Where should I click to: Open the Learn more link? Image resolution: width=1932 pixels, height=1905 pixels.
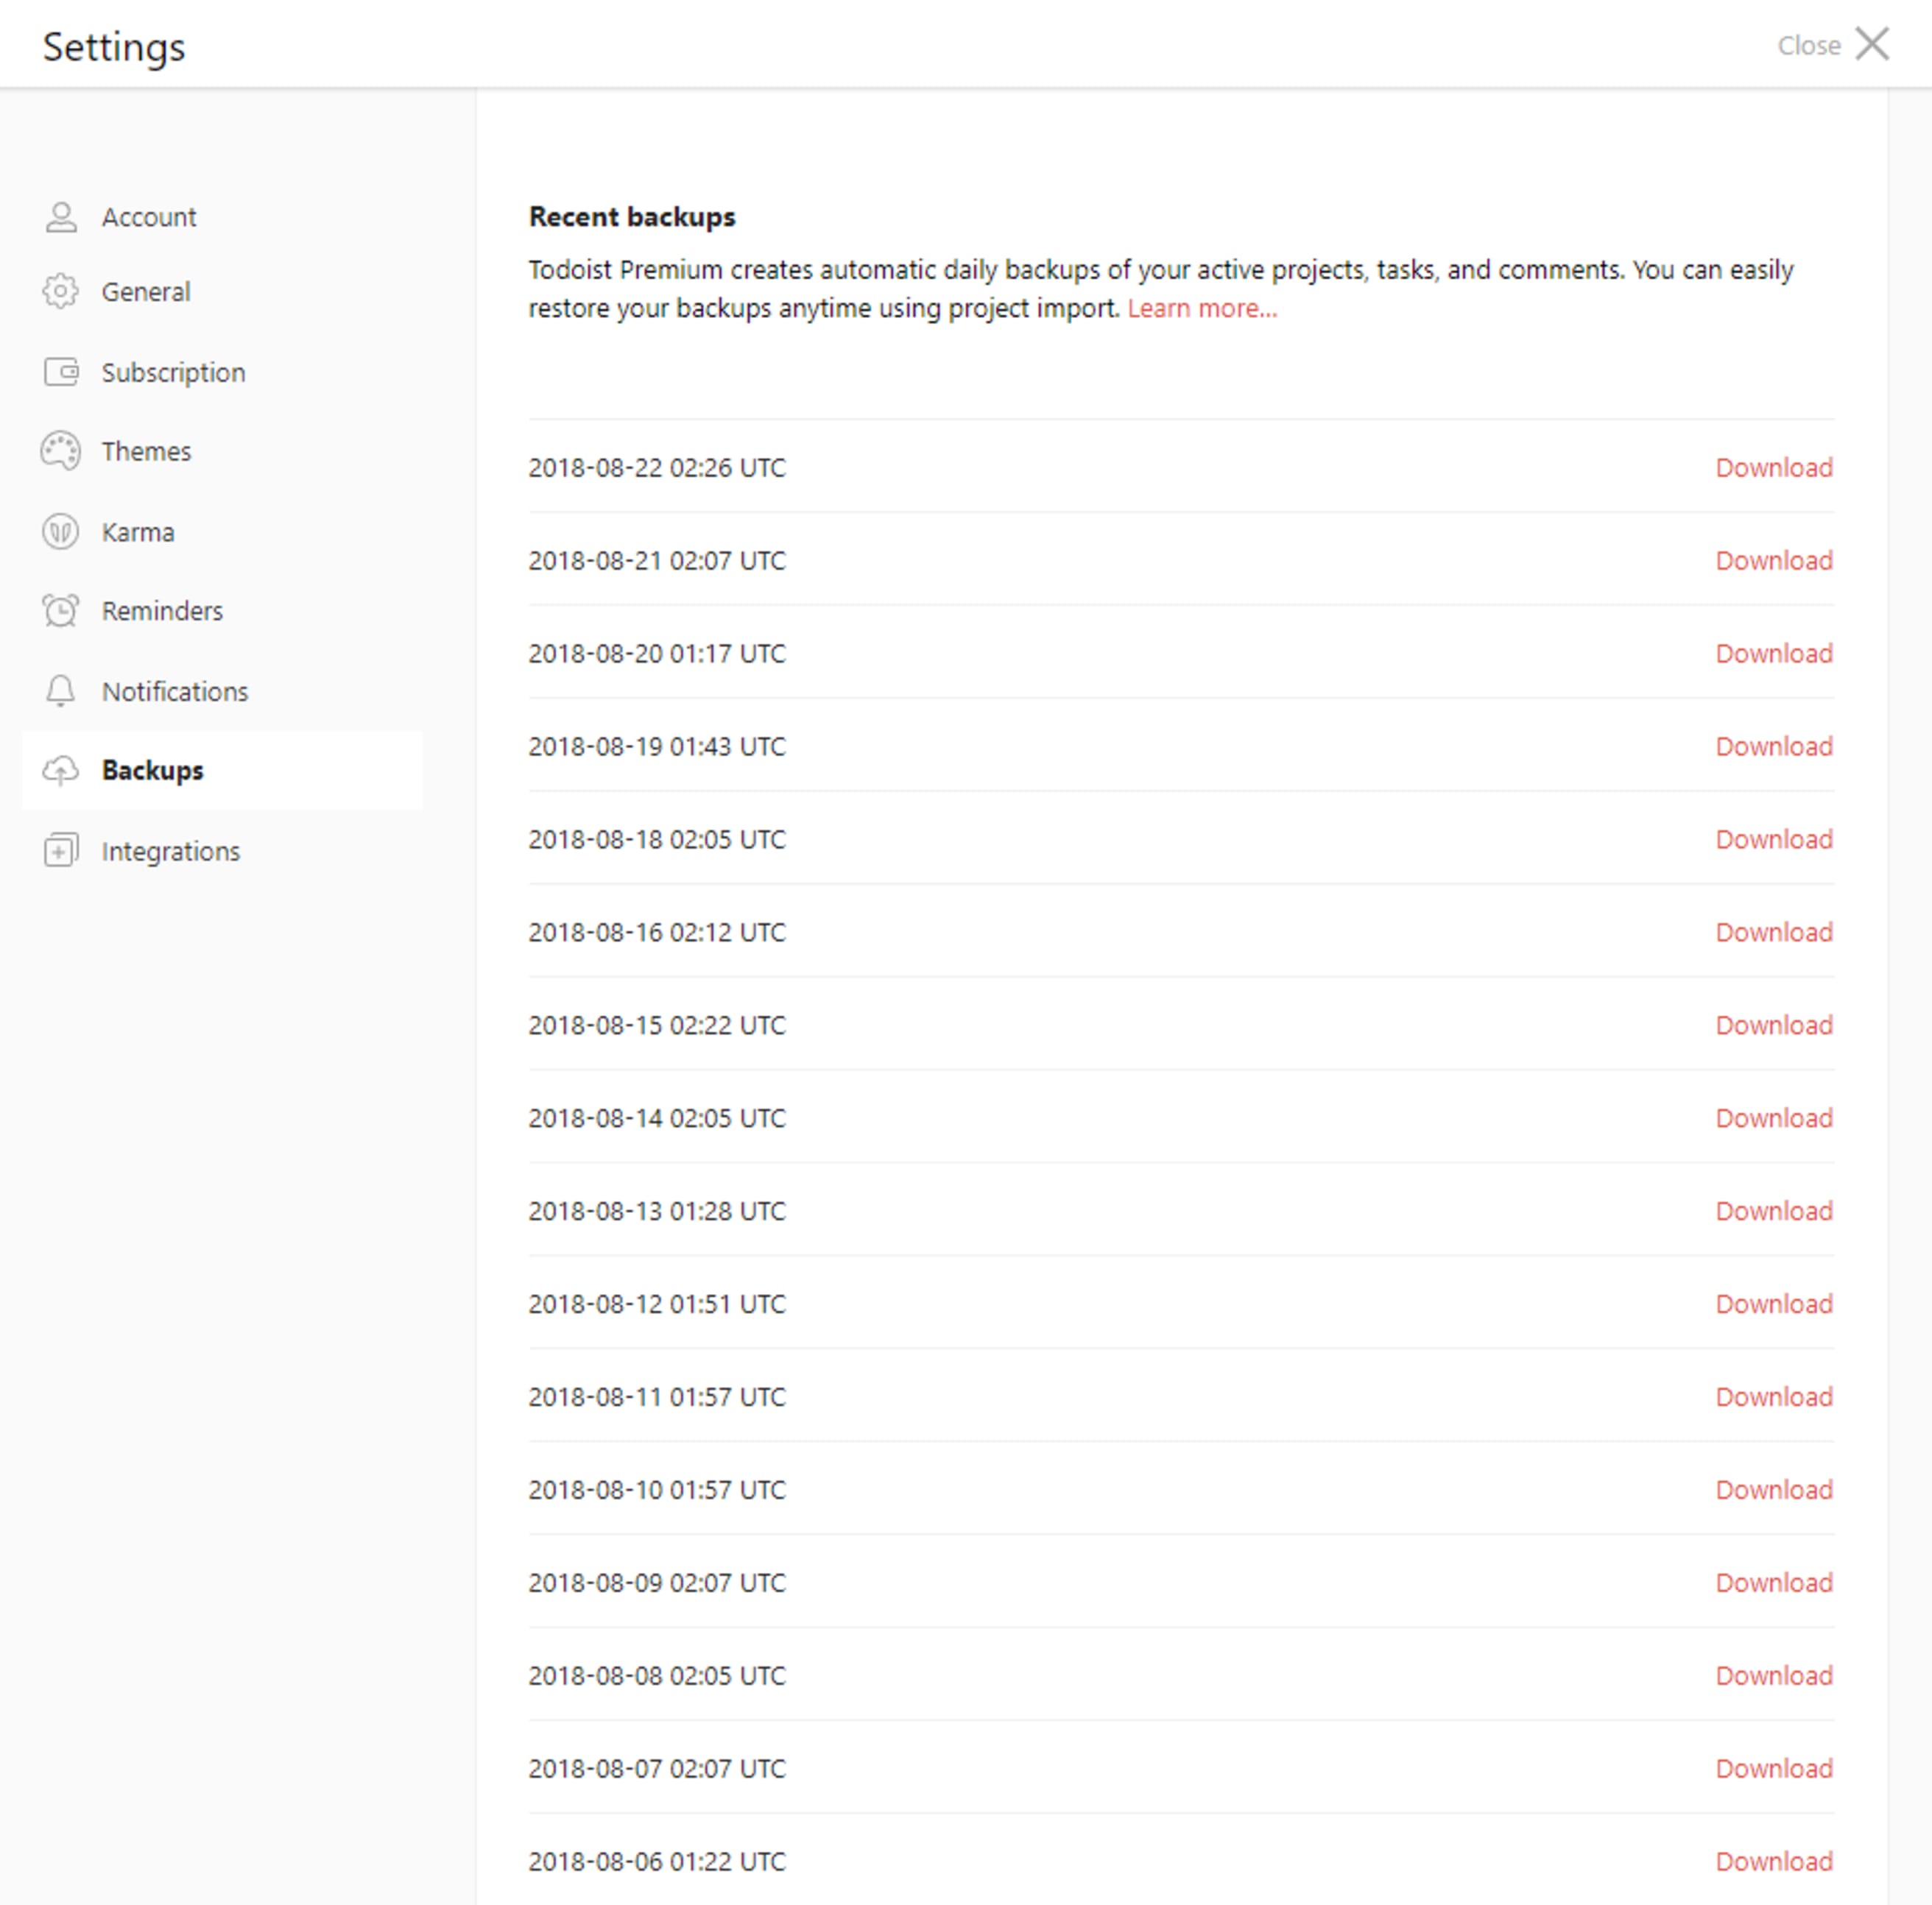pos(1202,308)
